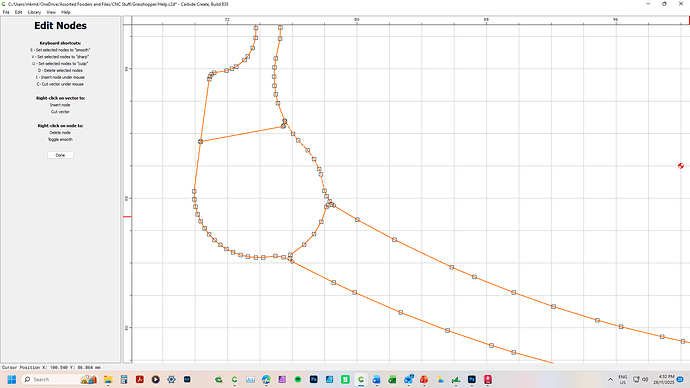The width and height of the screenshot is (690, 388).
Task: Show hidden system tray icons
Action: pos(610,379)
